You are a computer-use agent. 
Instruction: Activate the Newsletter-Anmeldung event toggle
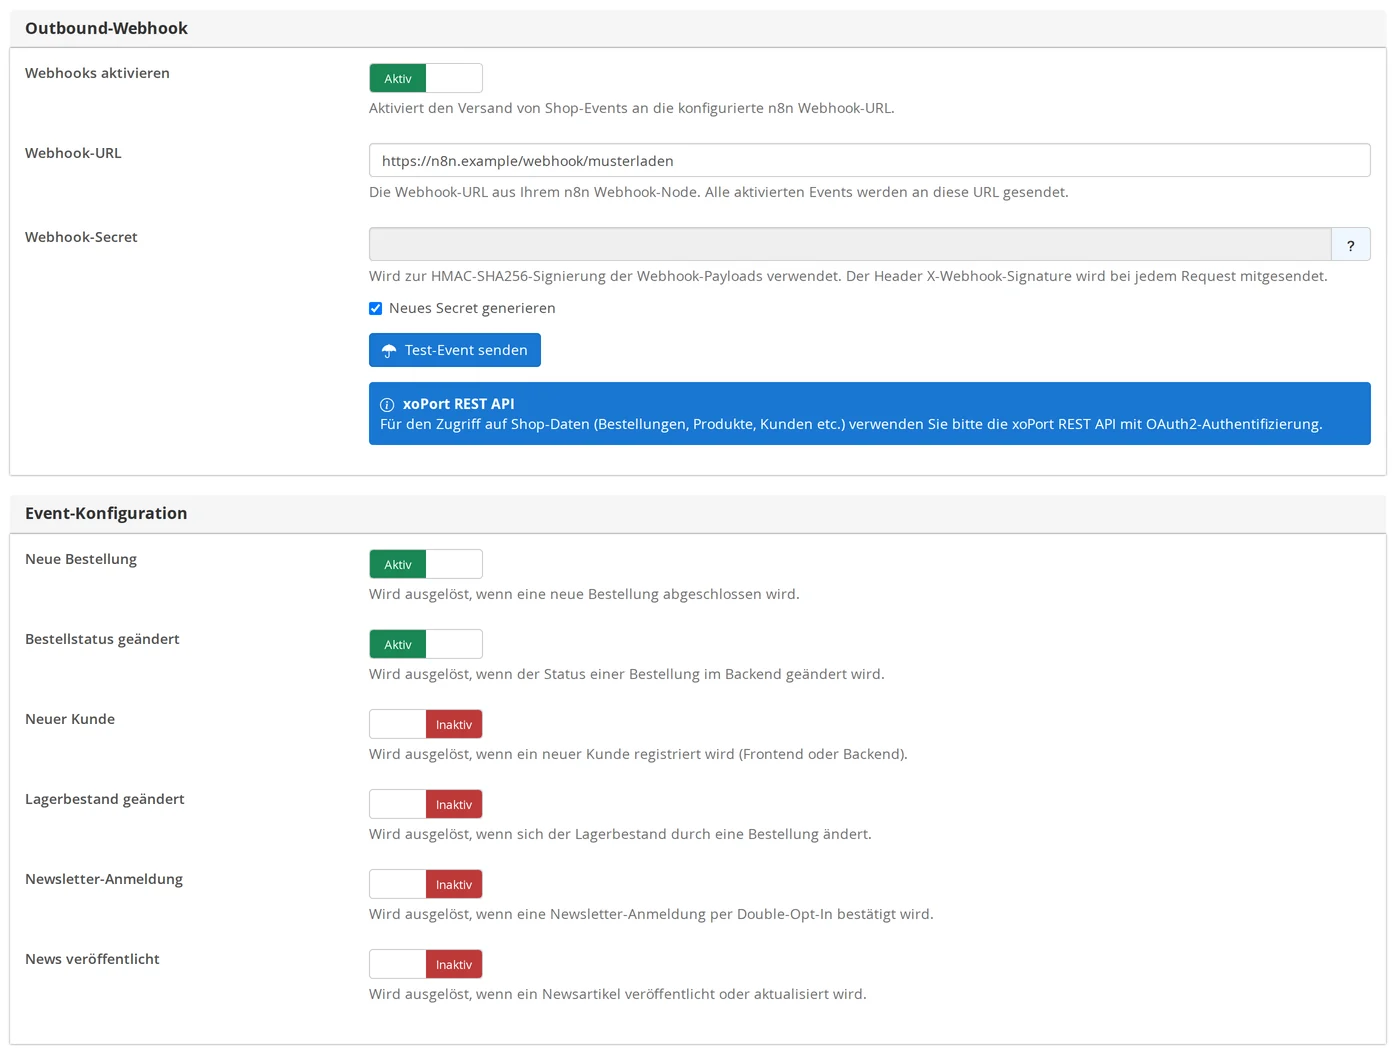[x=426, y=884]
